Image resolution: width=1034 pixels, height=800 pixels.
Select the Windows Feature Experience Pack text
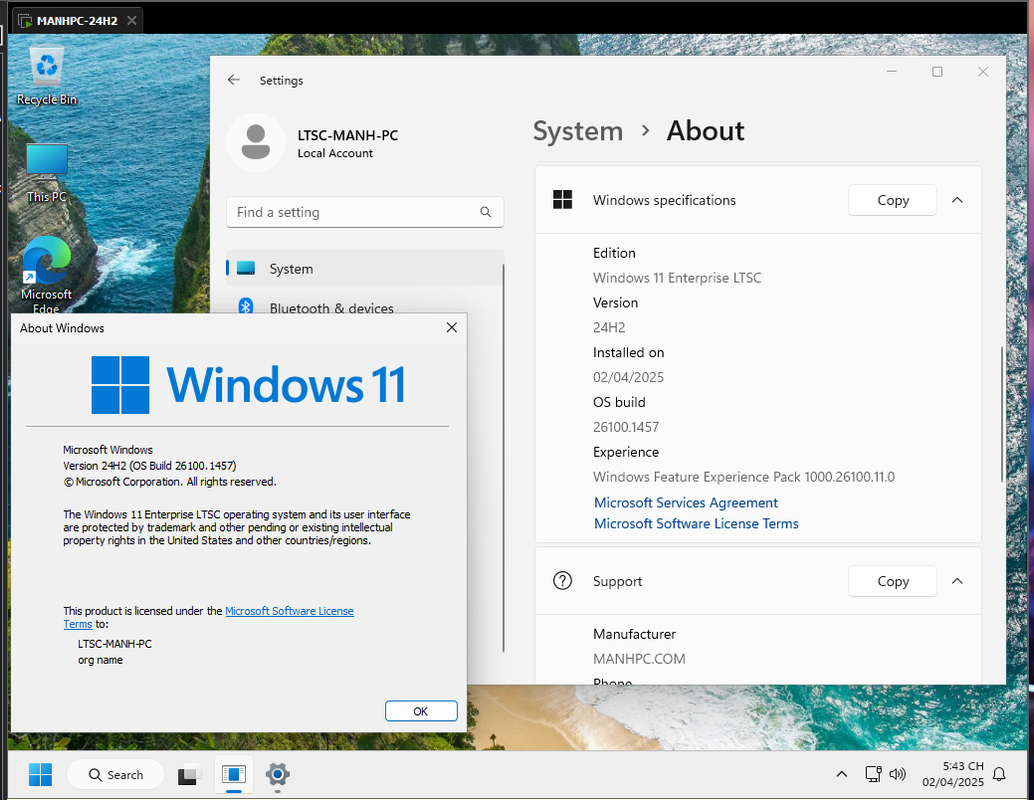click(x=743, y=477)
